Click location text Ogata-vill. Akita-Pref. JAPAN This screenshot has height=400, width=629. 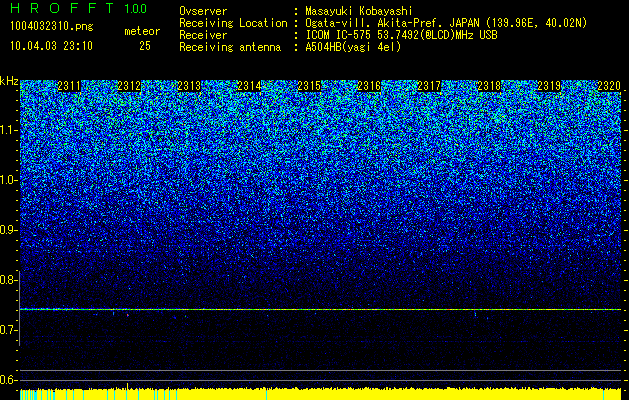pyautogui.click(x=393, y=23)
